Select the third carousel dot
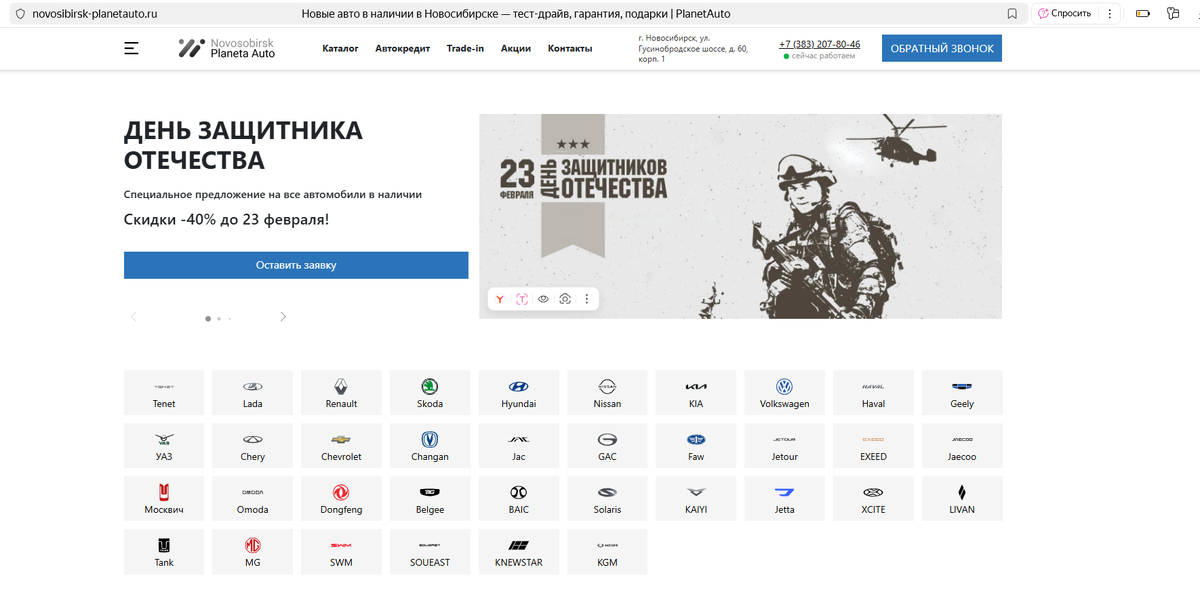Viewport: 1200px width, 601px height. point(230,318)
